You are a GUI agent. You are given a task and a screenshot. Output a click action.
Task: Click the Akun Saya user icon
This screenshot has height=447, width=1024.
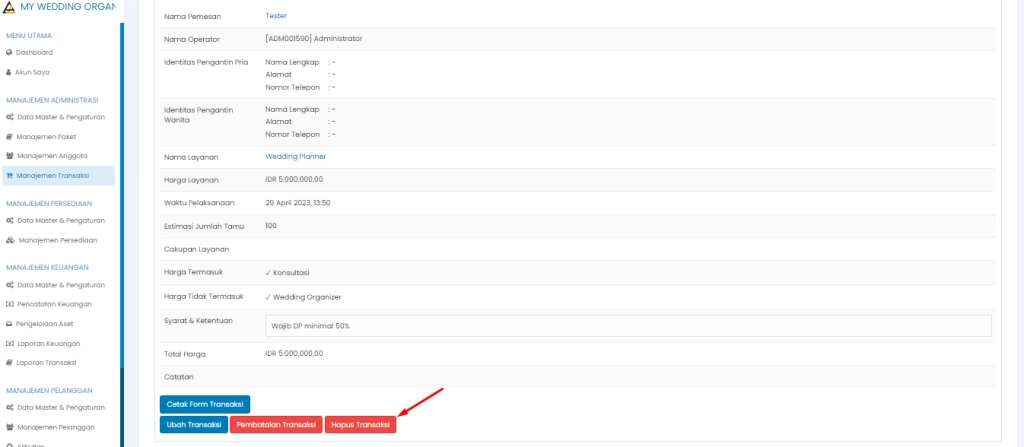pos(9,72)
